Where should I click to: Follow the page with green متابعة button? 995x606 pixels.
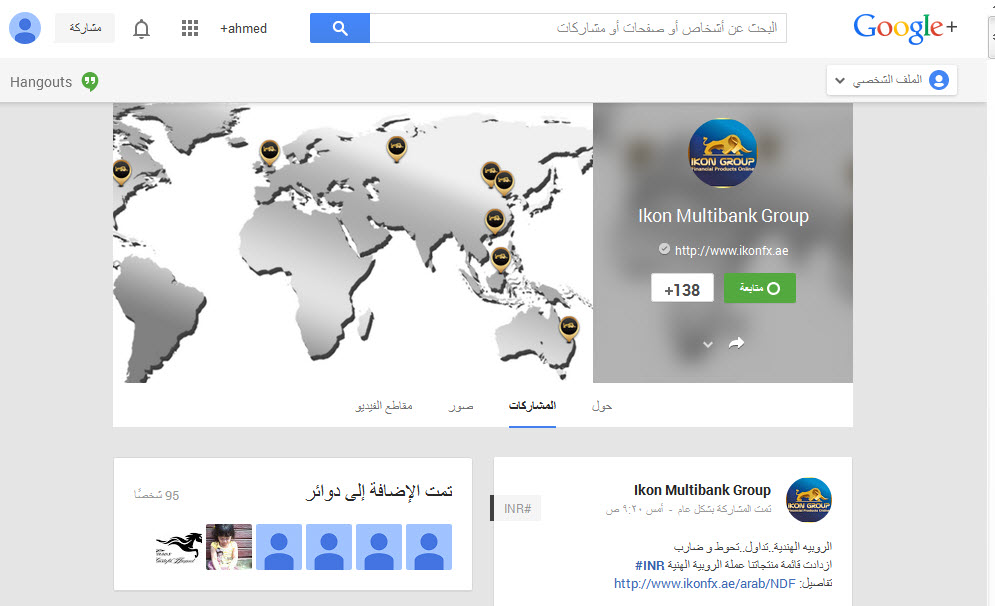point(760,288)
